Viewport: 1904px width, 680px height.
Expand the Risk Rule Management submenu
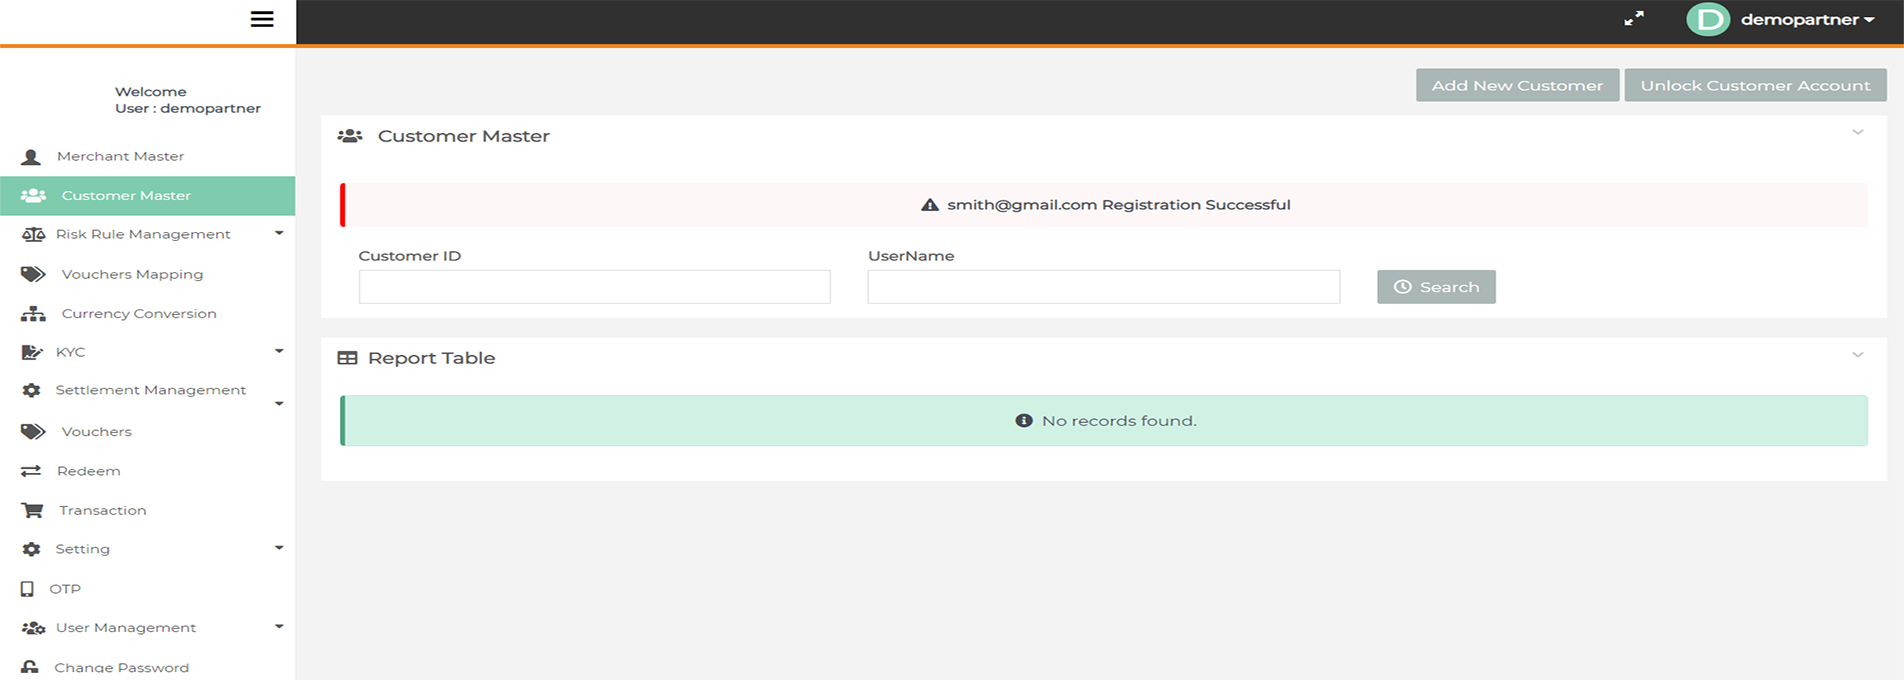(x=279, y=233)
